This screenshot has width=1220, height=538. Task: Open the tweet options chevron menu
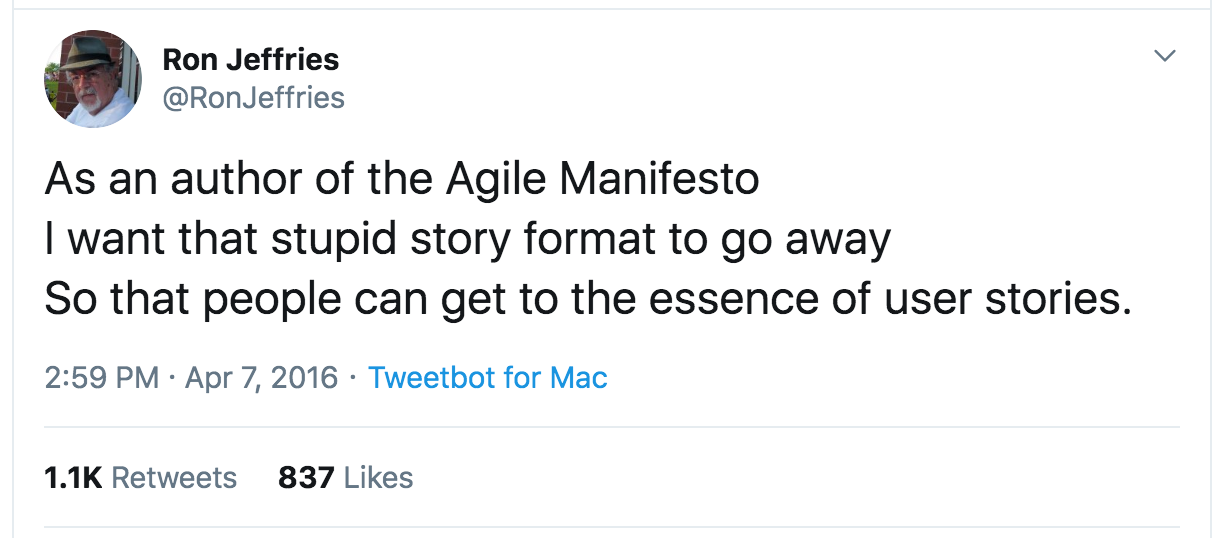[1164, 56]
